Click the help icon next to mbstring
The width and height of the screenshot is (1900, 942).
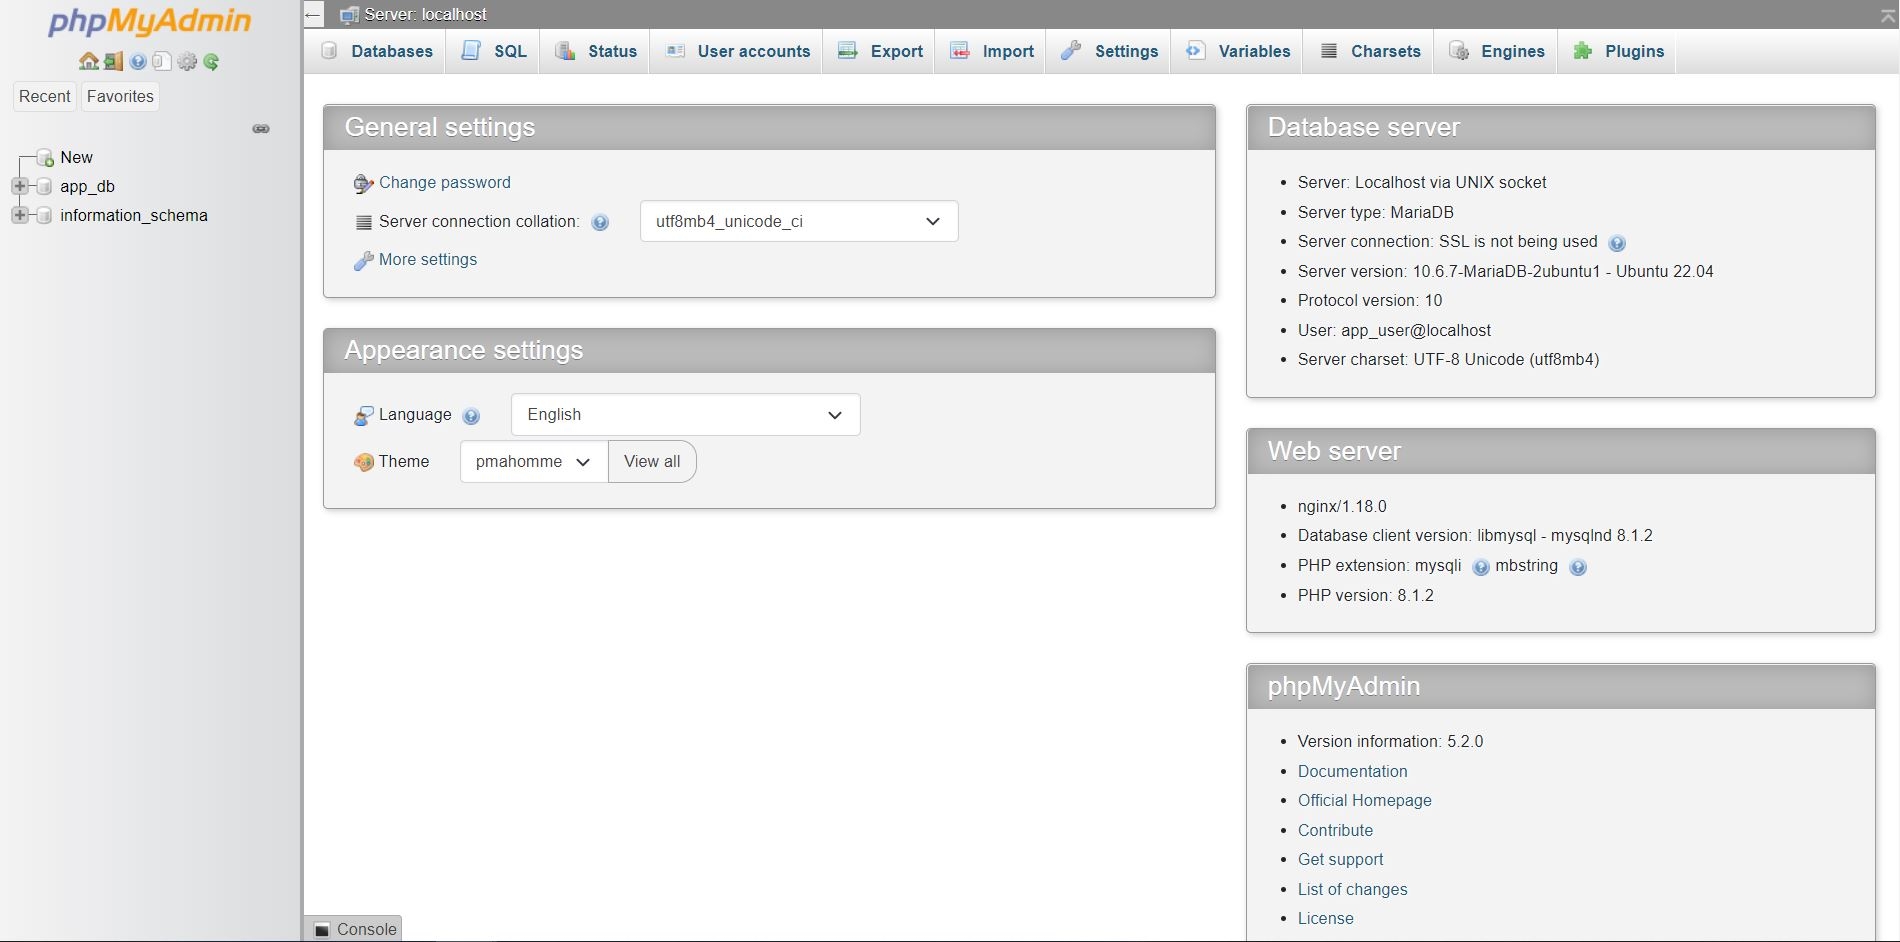[1578, 567]
